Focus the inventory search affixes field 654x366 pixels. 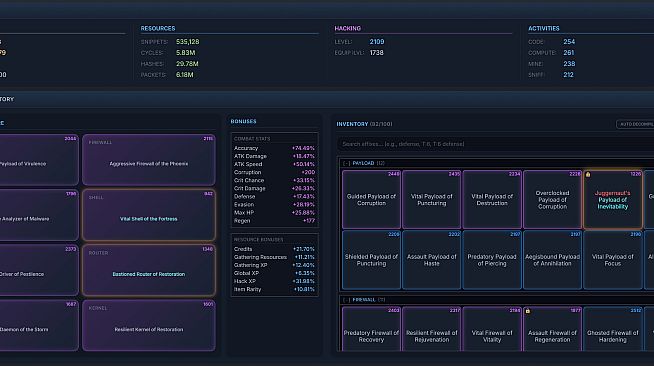pos(496,144)
